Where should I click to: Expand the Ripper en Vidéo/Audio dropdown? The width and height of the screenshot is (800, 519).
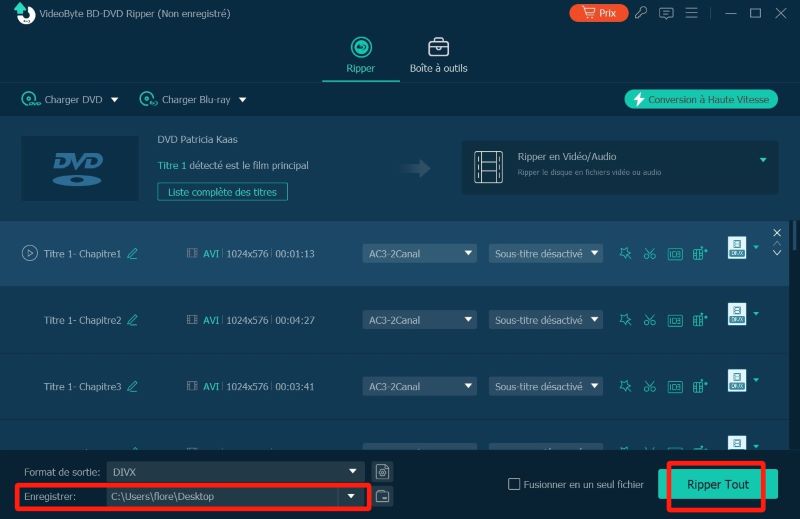click(x=762, y=159)
